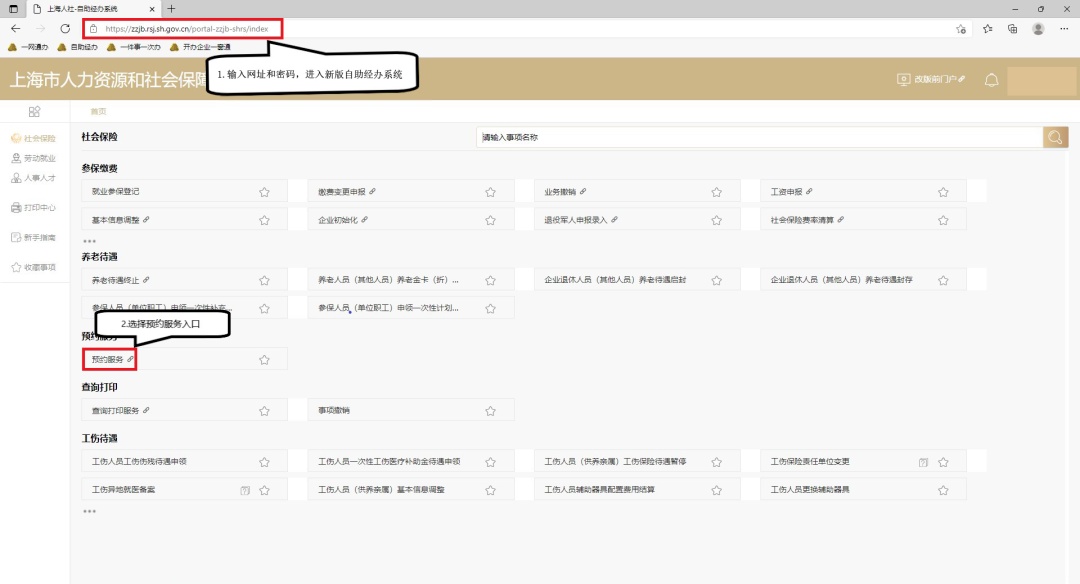Expand more 工伤待遇 items via ellipsis
This screenshot has width=1080, height=584.
(x=89, y=511)
